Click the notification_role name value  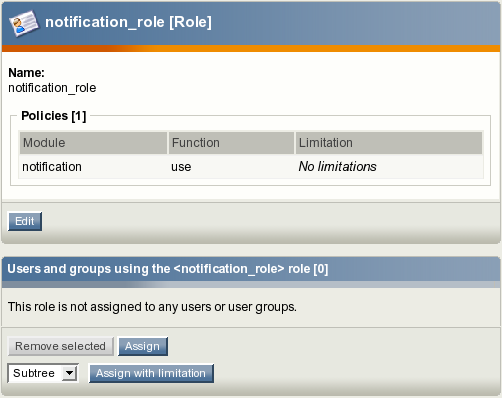tap(52, 88)
